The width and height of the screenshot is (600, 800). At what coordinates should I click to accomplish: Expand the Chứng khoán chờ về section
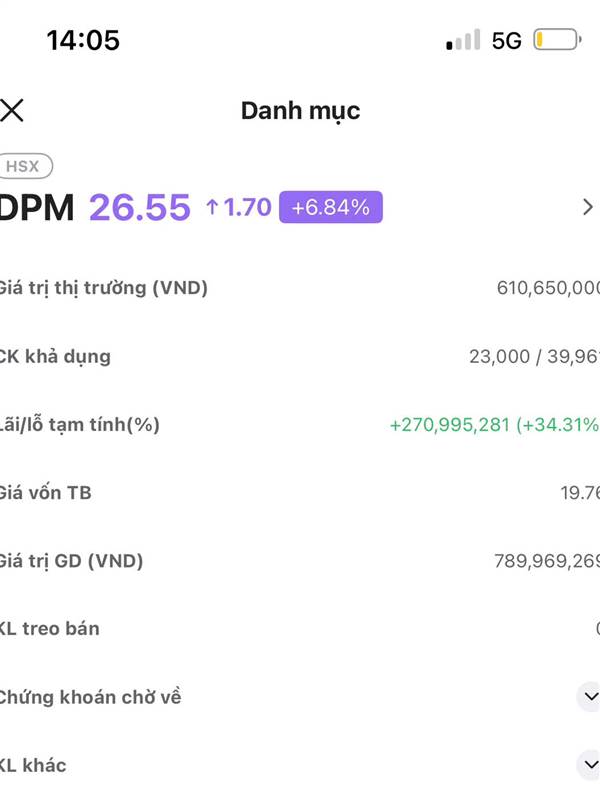(590, 697)
